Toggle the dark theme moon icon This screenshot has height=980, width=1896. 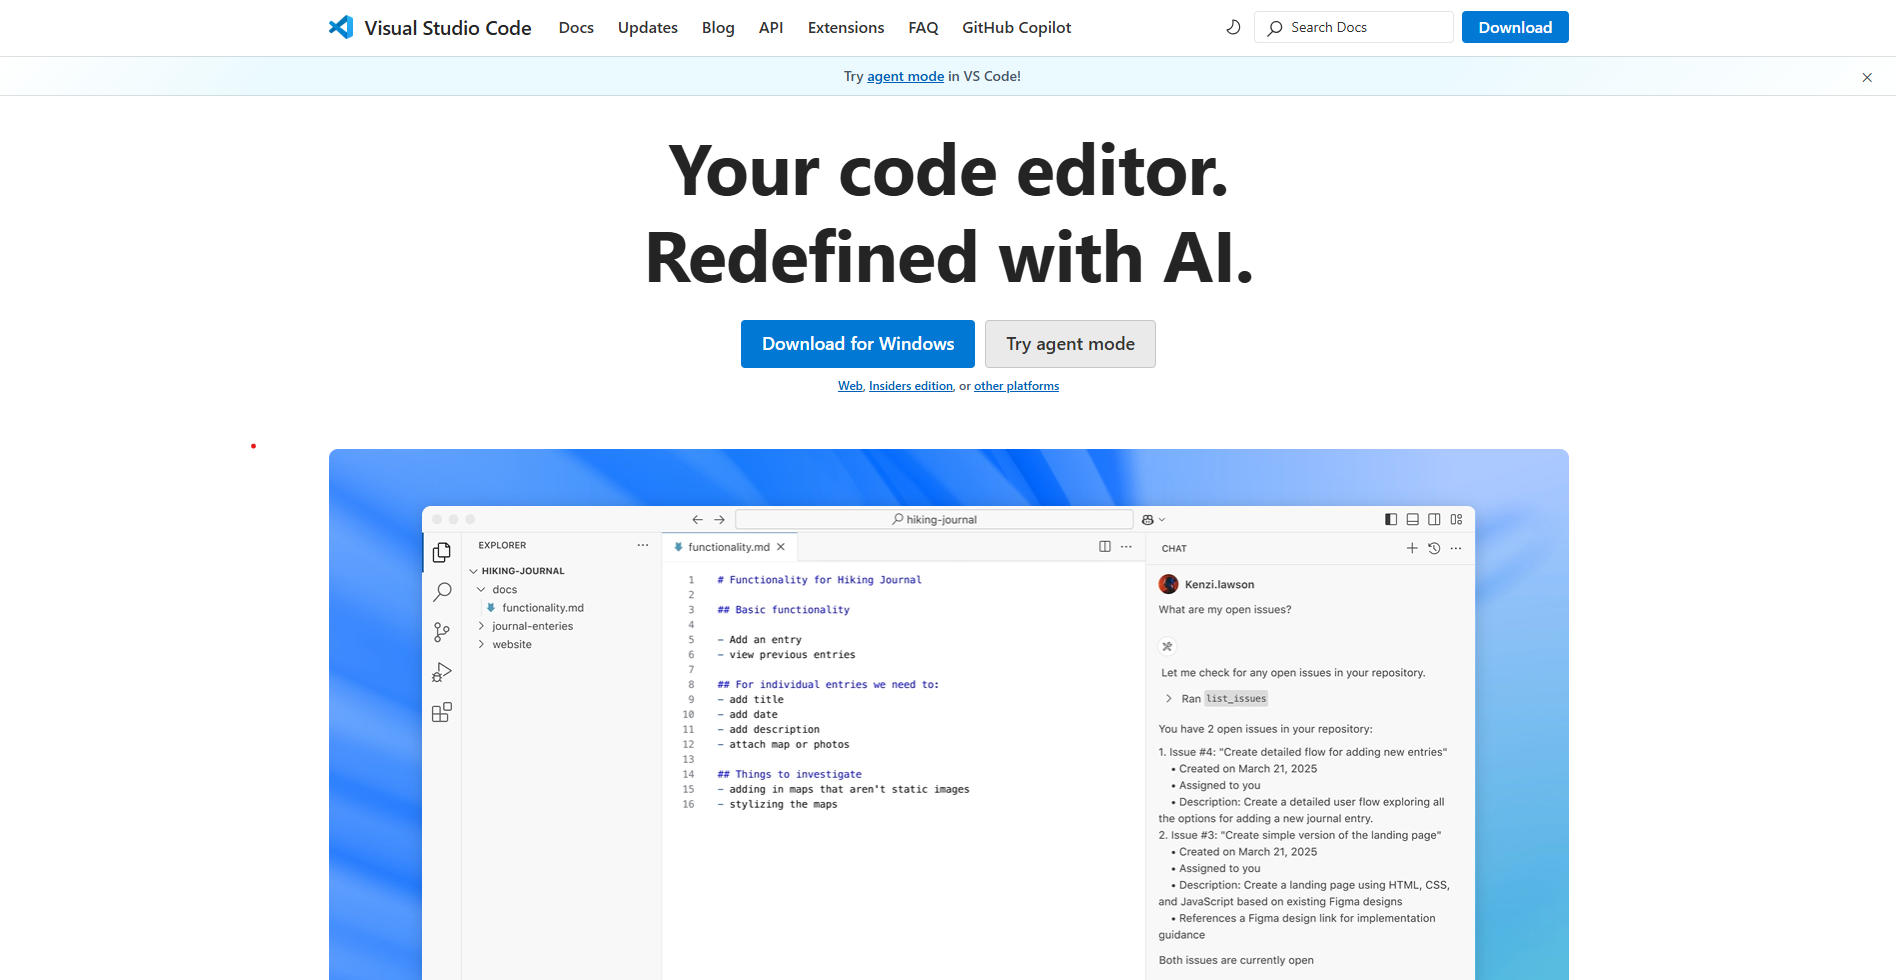click(x=1233, y=27)
